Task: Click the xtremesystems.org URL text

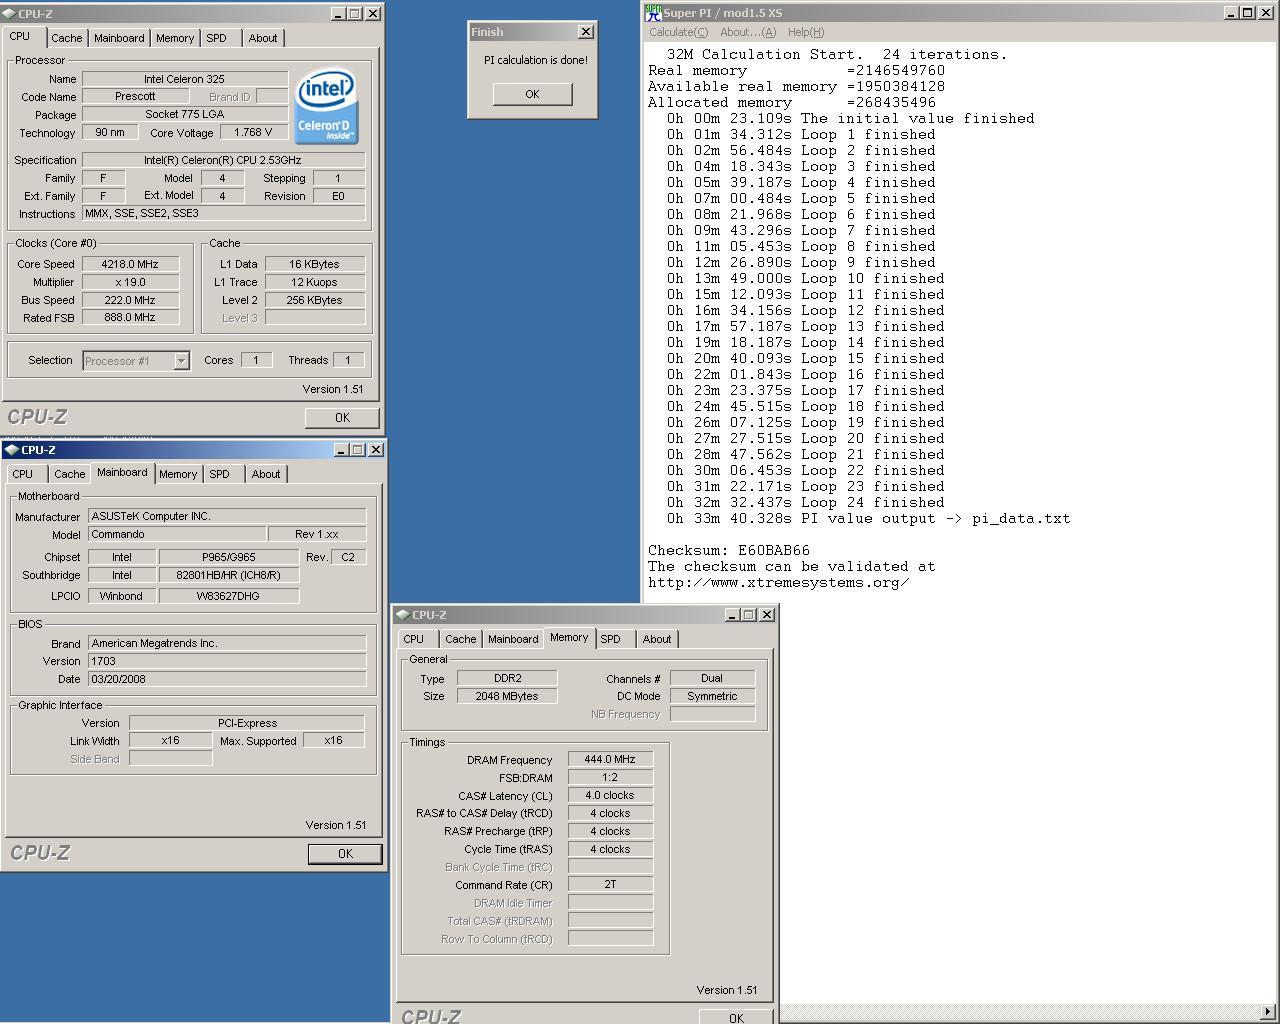Action: 779,582
